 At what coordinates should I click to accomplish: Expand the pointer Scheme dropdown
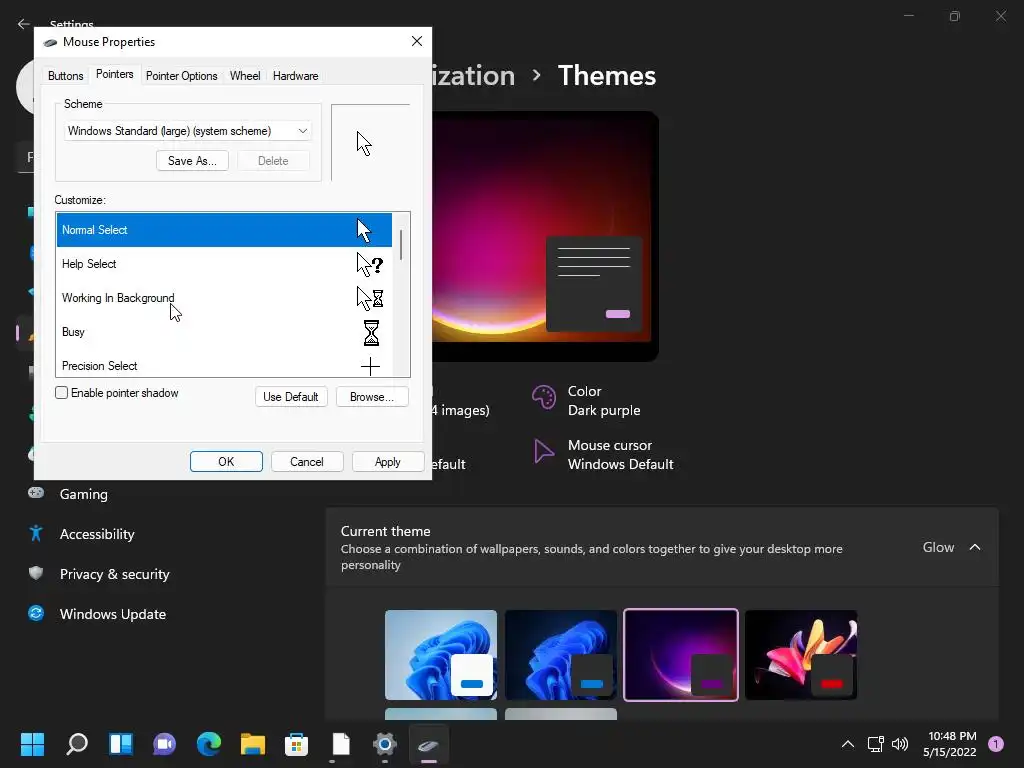(x=187, y=131)
